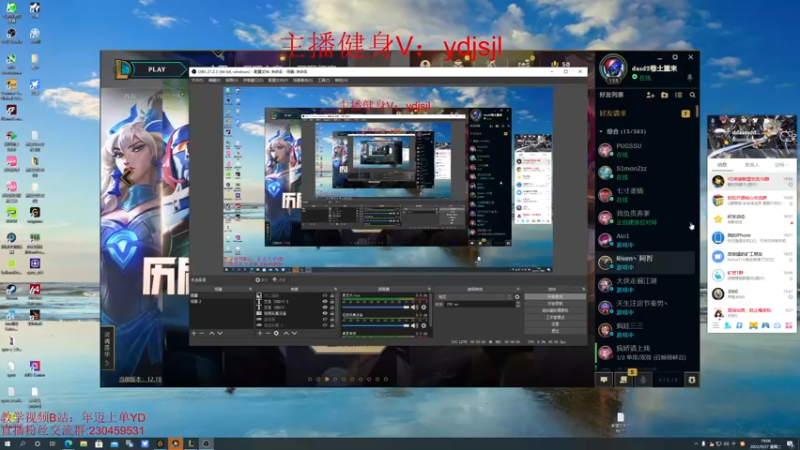Screen dimensions: 800x450
Task: Click add friend icon in LoL friends list
Action: point(650,95)
